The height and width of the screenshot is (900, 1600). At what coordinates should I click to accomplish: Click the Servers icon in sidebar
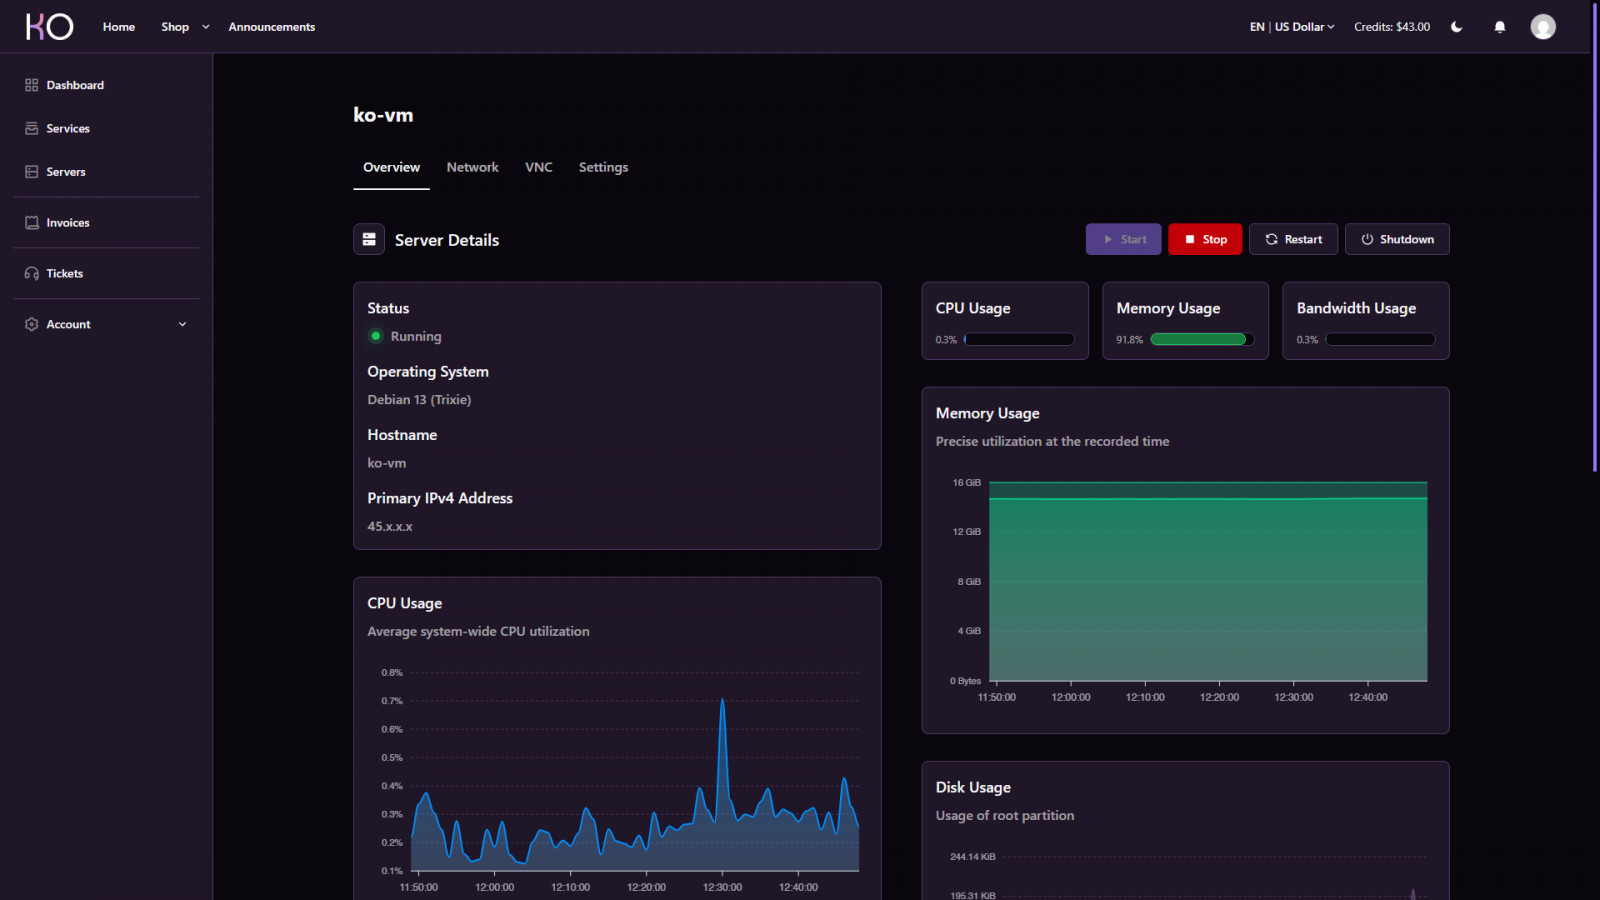32,172
